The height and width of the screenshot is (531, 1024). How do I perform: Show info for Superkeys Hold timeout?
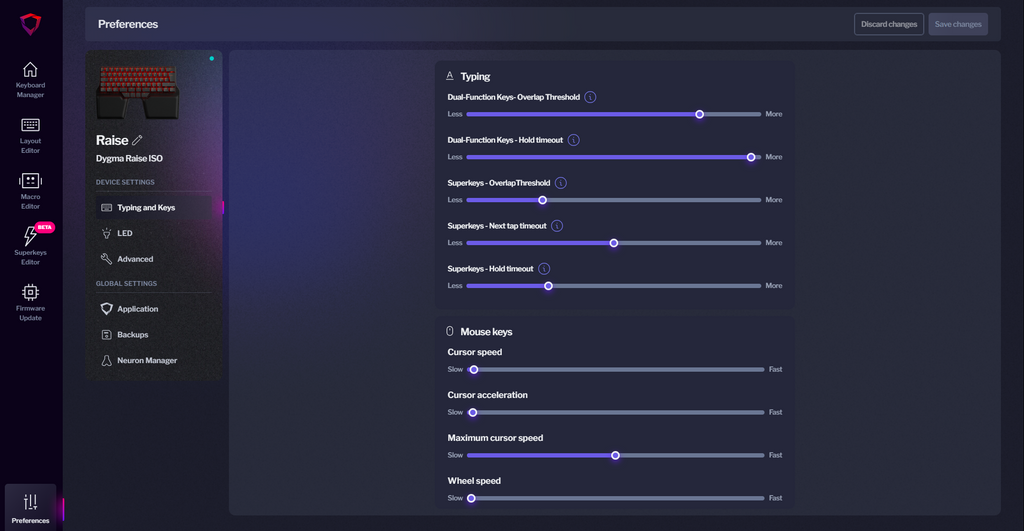544,269
